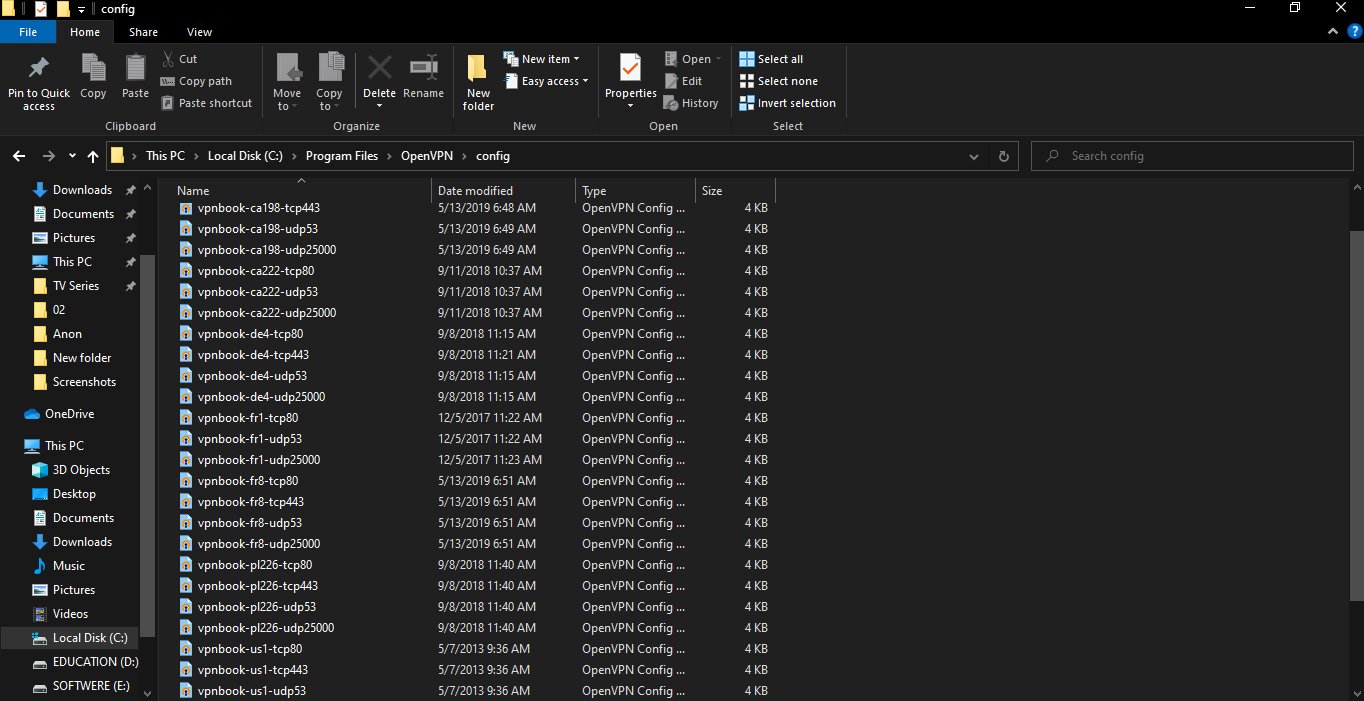The width and height of the screenshot is (1364, 701).
Task: Select Screenshots in the navigation pane
Action: (x=84, y=382)
